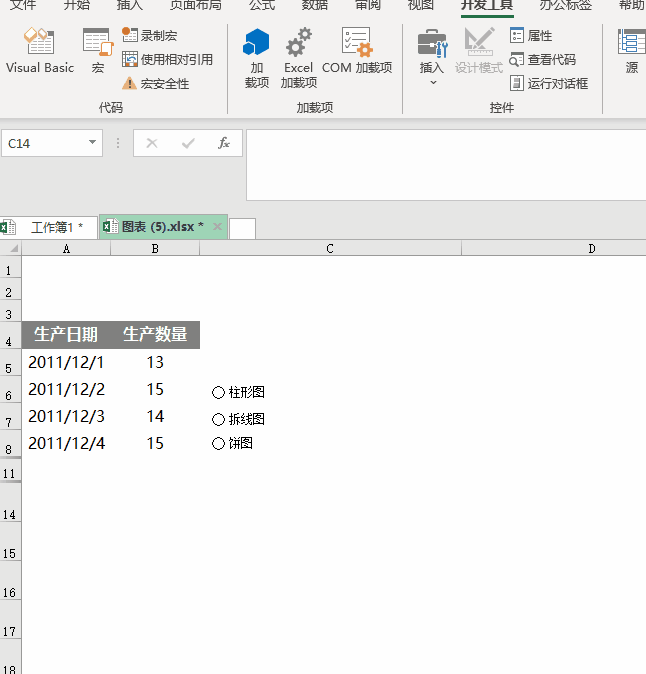
Task: Open Excel Add-ins (Excel 加载项)
Action: point(298,57)
